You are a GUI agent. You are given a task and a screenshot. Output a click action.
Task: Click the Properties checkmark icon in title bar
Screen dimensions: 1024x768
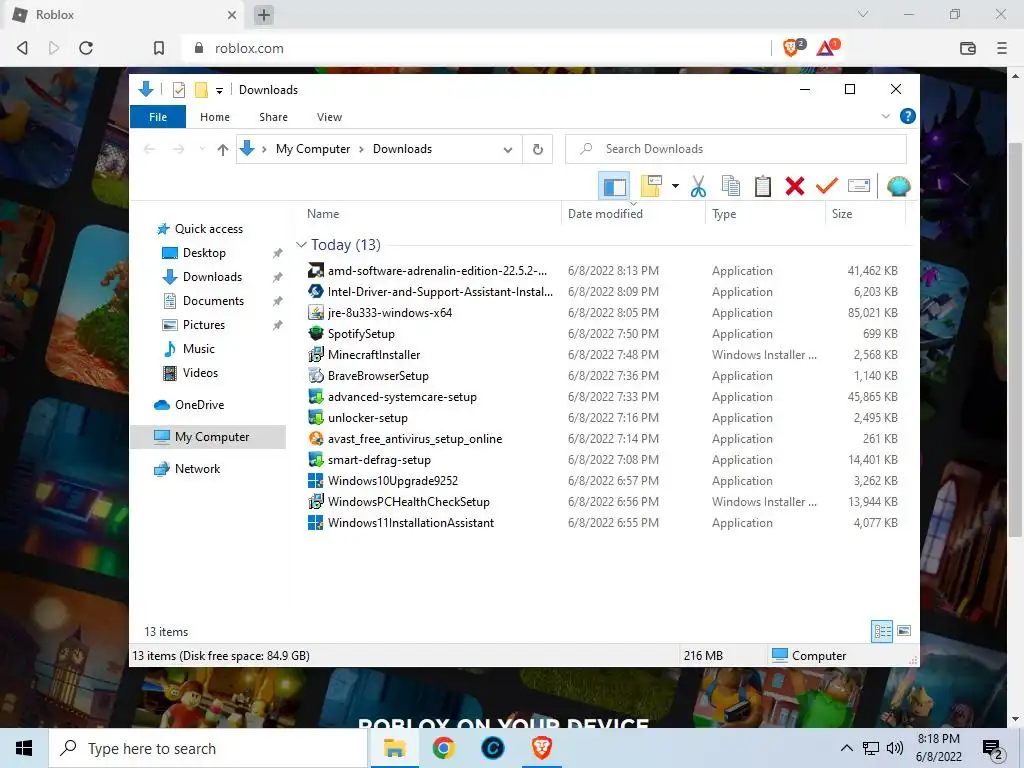[178, 90]
